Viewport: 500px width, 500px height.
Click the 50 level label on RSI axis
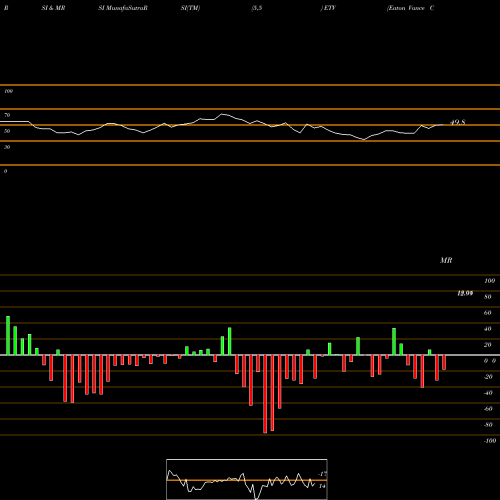7,131
